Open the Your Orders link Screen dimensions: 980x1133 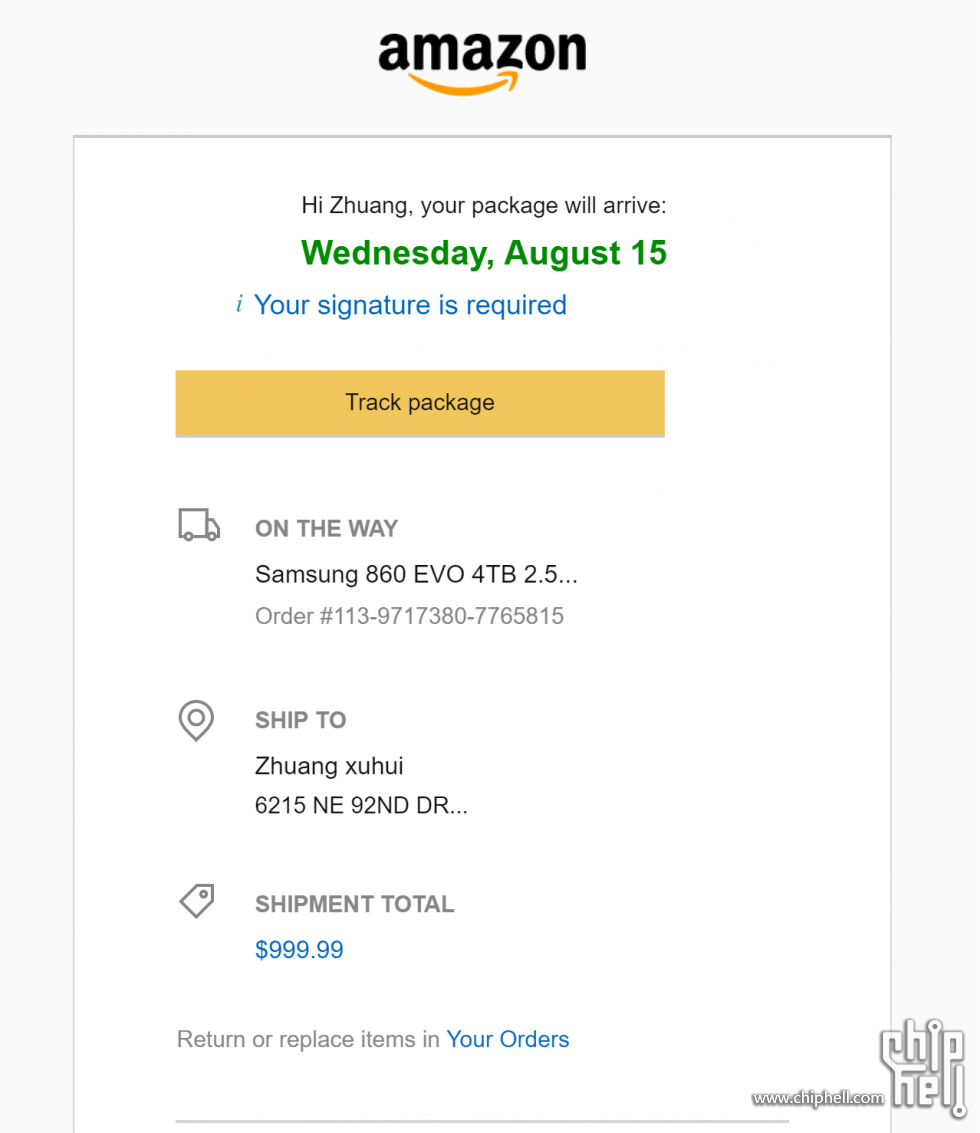coord(507,1039)
